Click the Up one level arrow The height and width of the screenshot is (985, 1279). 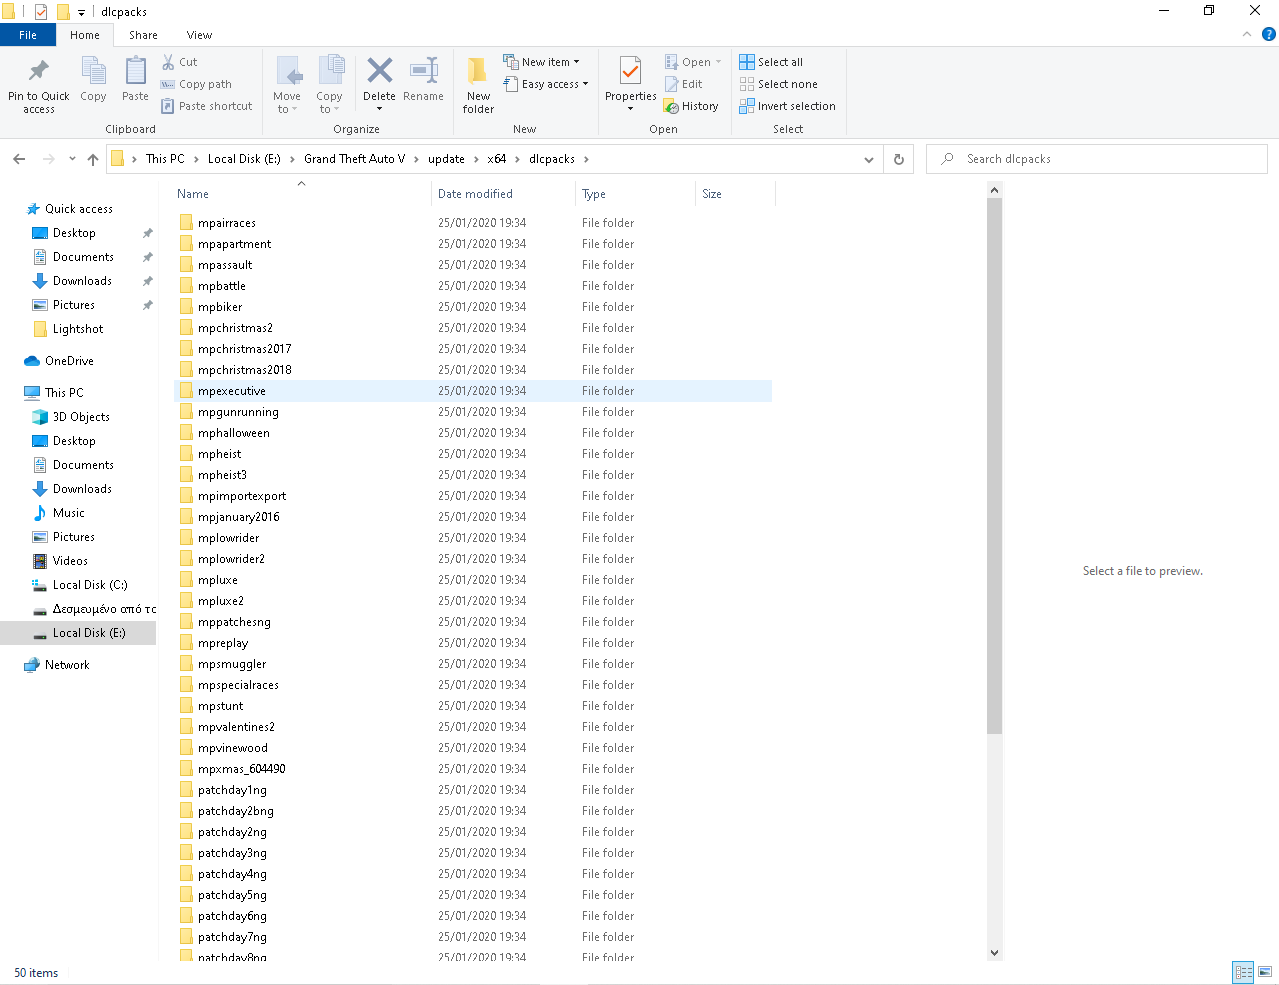pos(93,159)
